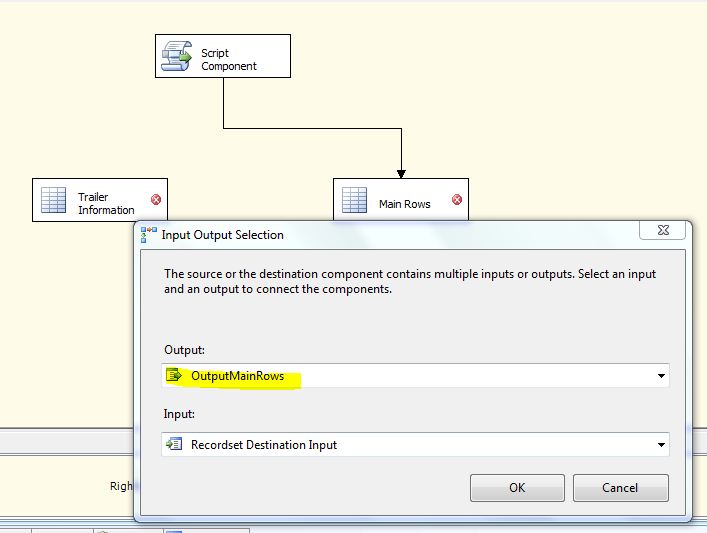The height and width of the screenshot is (533, 707).
Task: Click the Input Output Selection dialog title icon
Action: 150,235
